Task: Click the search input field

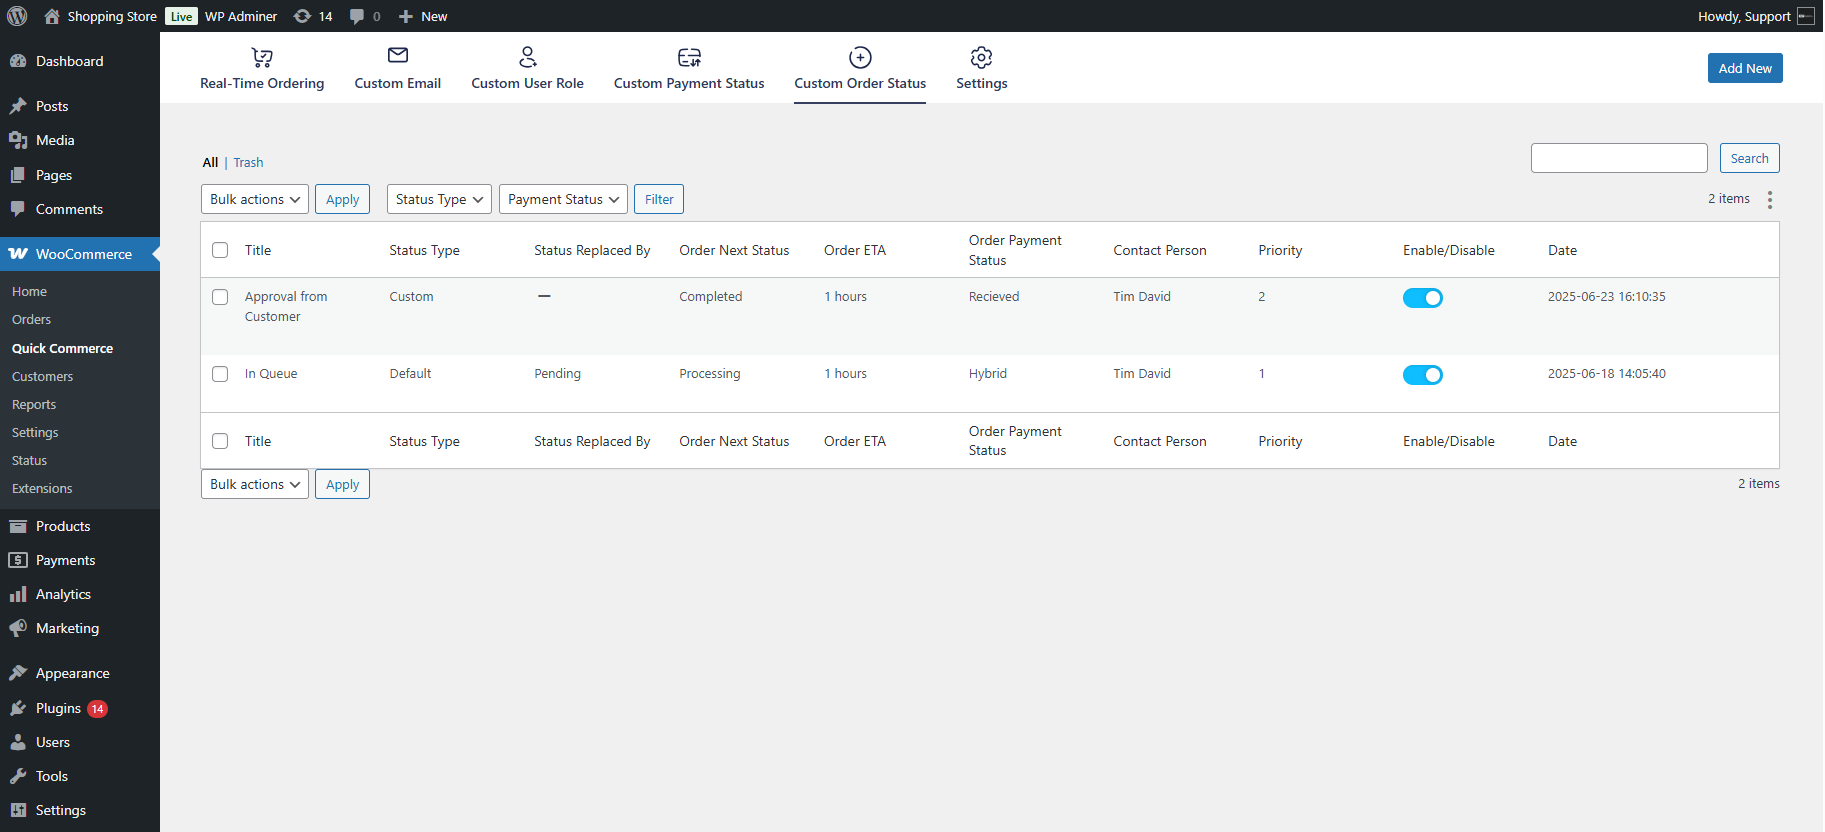Action: point(1618,158)
